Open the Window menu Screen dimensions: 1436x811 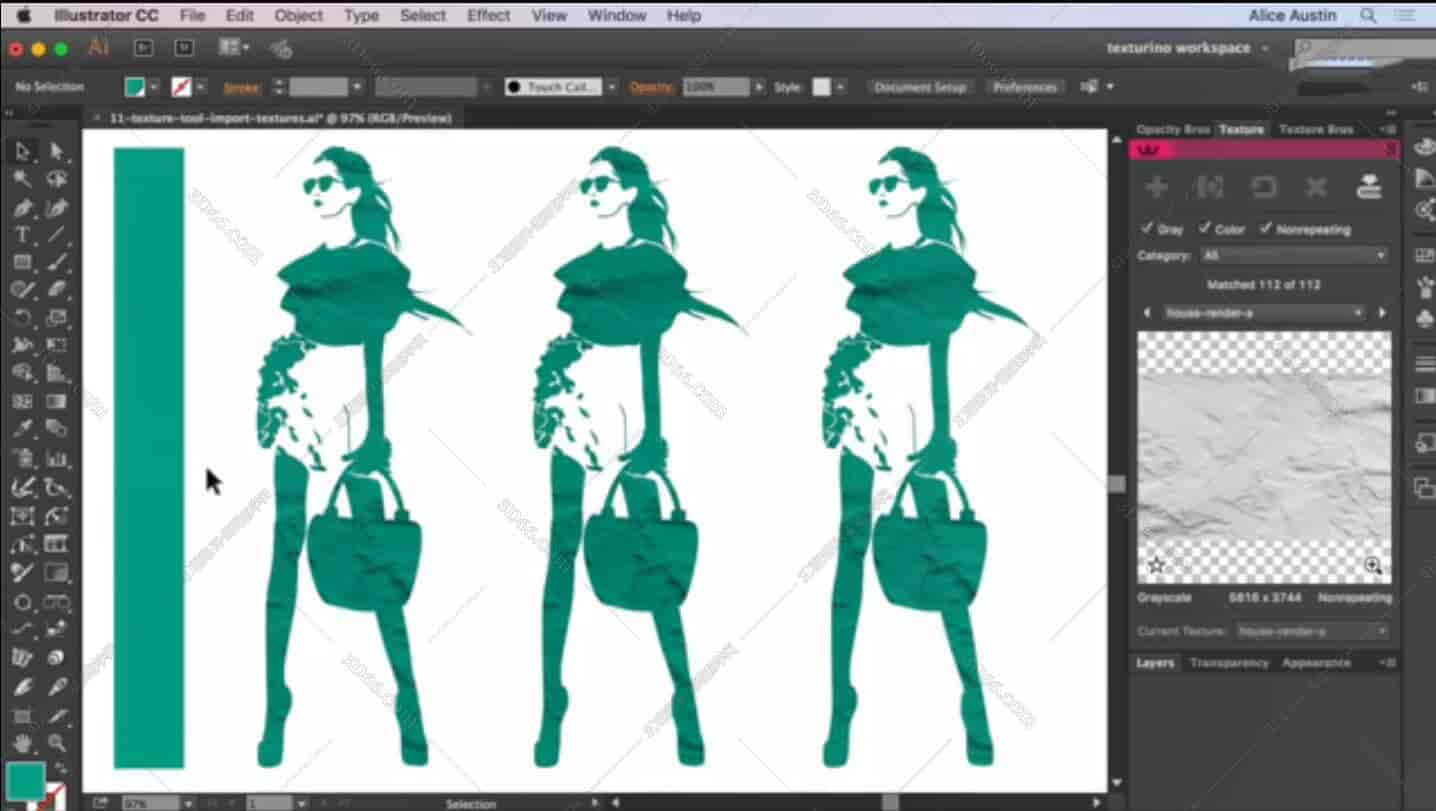tap(616, 15)
